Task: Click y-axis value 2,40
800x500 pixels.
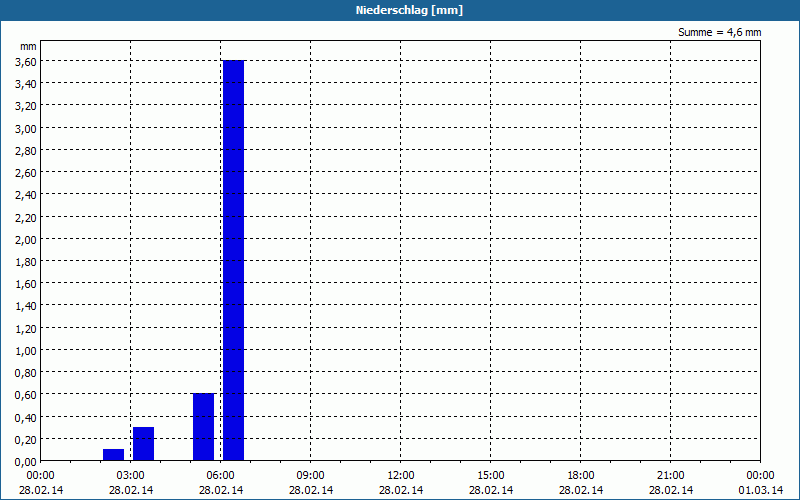Action: [x=26, y=194]
